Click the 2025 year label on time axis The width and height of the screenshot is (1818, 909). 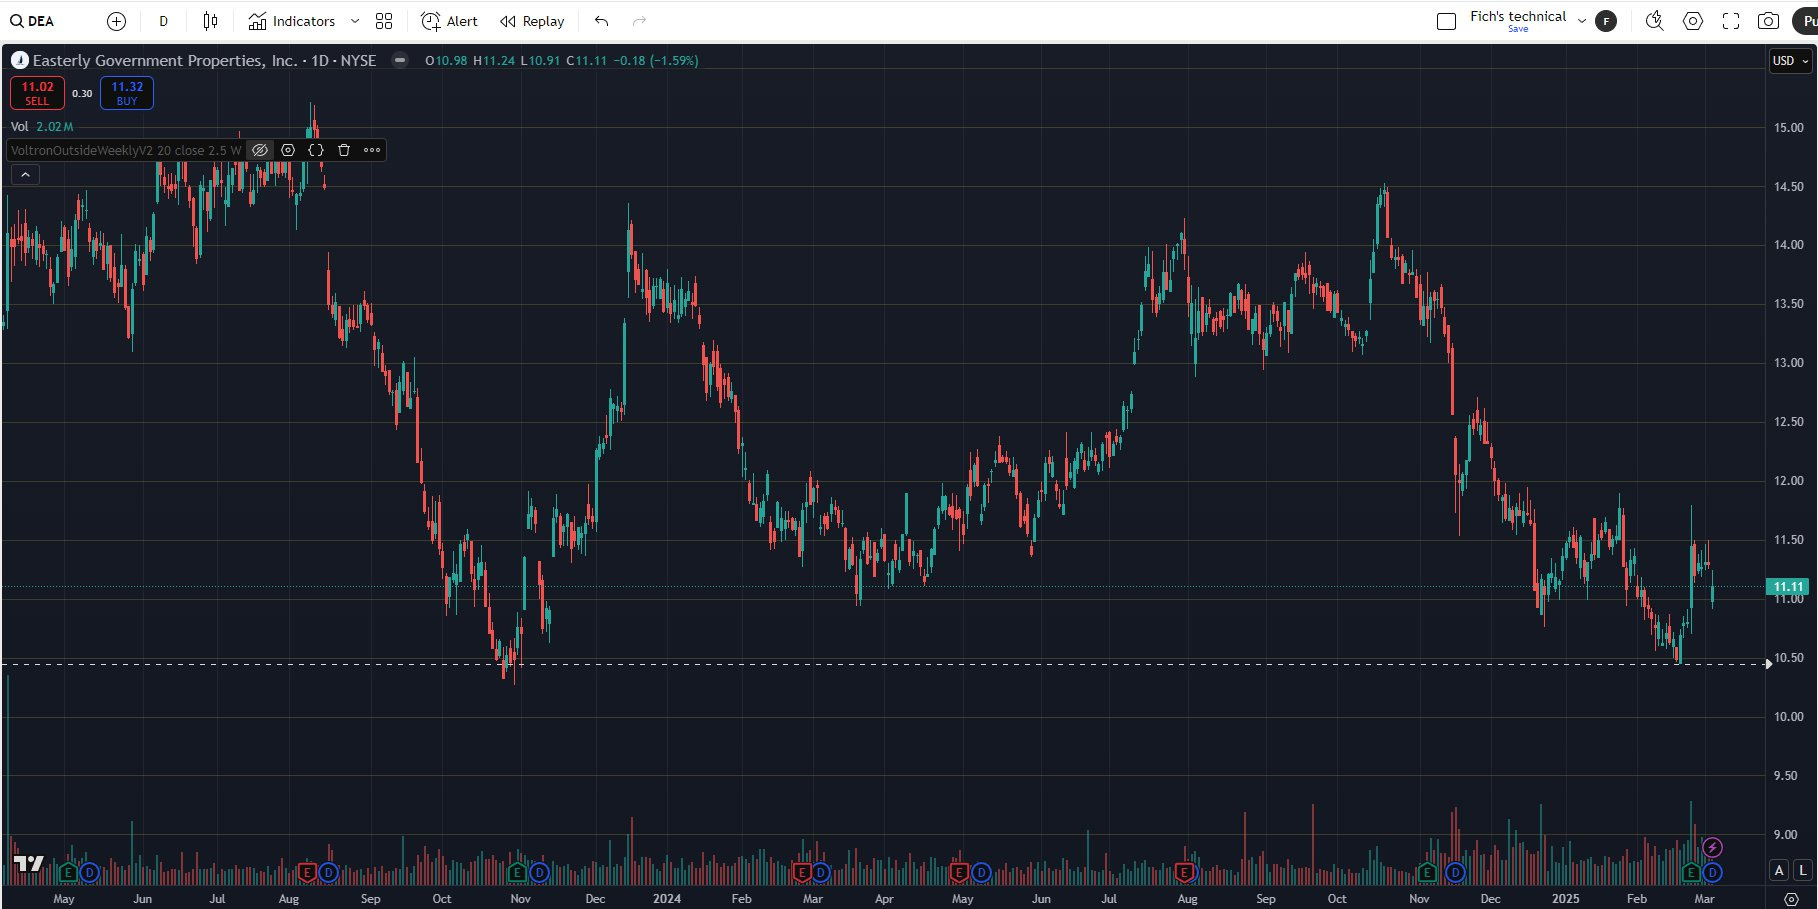point(1565,898)
